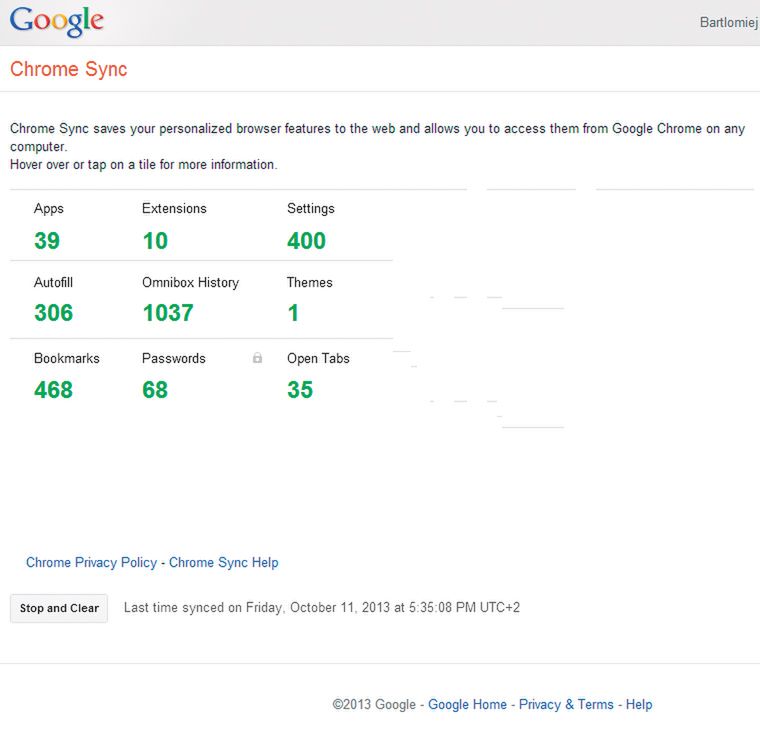
Task: Click the last synced timestamp text
Action: [x=321, y=608]
